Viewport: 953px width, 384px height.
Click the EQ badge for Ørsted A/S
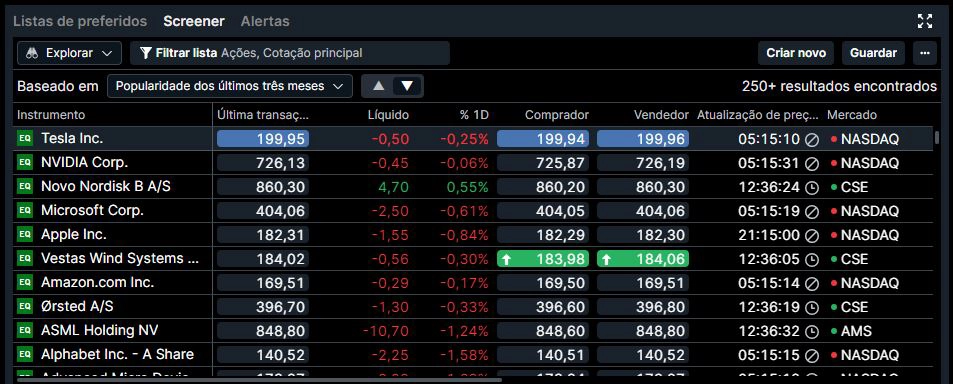(24, 307)
